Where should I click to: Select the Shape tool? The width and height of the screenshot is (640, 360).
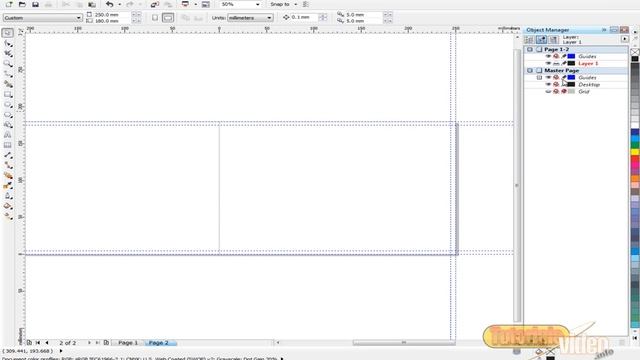[x=8, y=43]
